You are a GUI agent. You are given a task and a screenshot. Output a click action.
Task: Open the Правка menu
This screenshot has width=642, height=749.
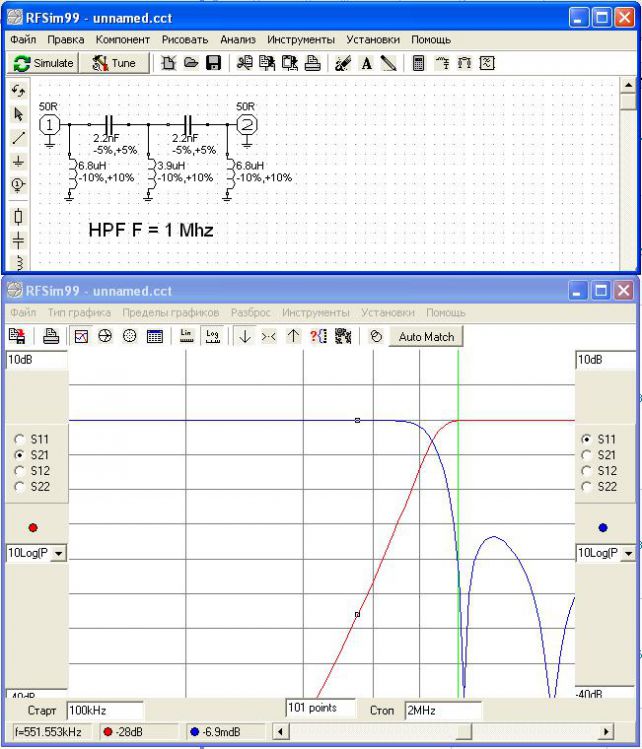(65, 40)
